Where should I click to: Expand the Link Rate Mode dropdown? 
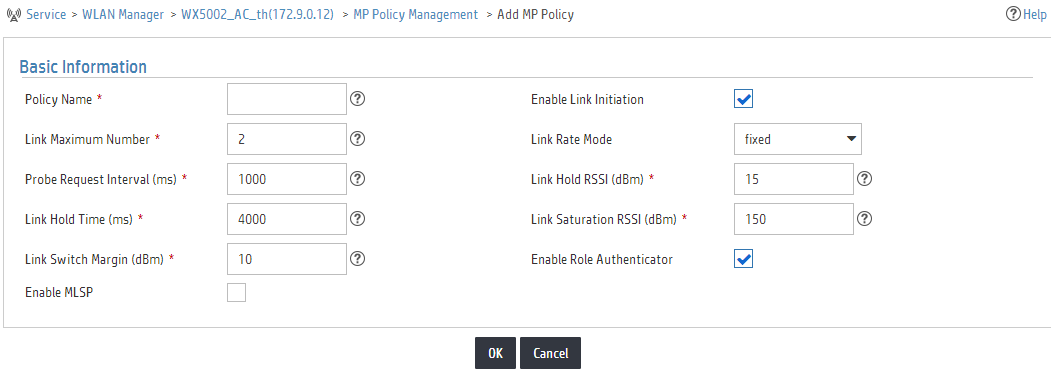pos(798,139)
